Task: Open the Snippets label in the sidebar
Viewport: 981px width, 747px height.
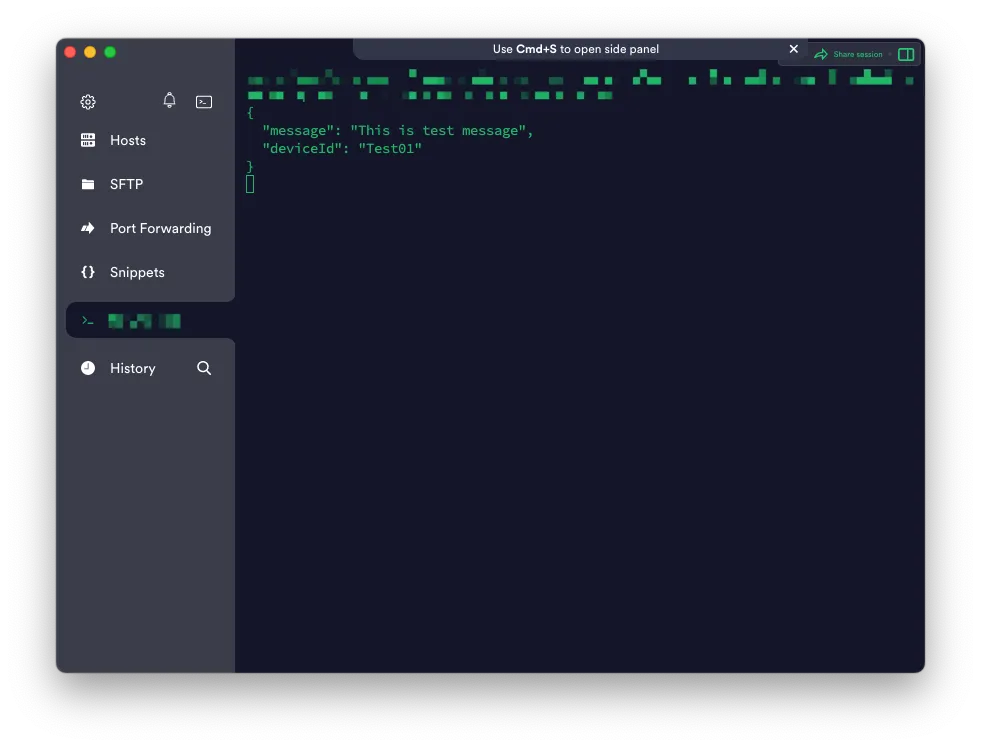Action: point(137,273)
